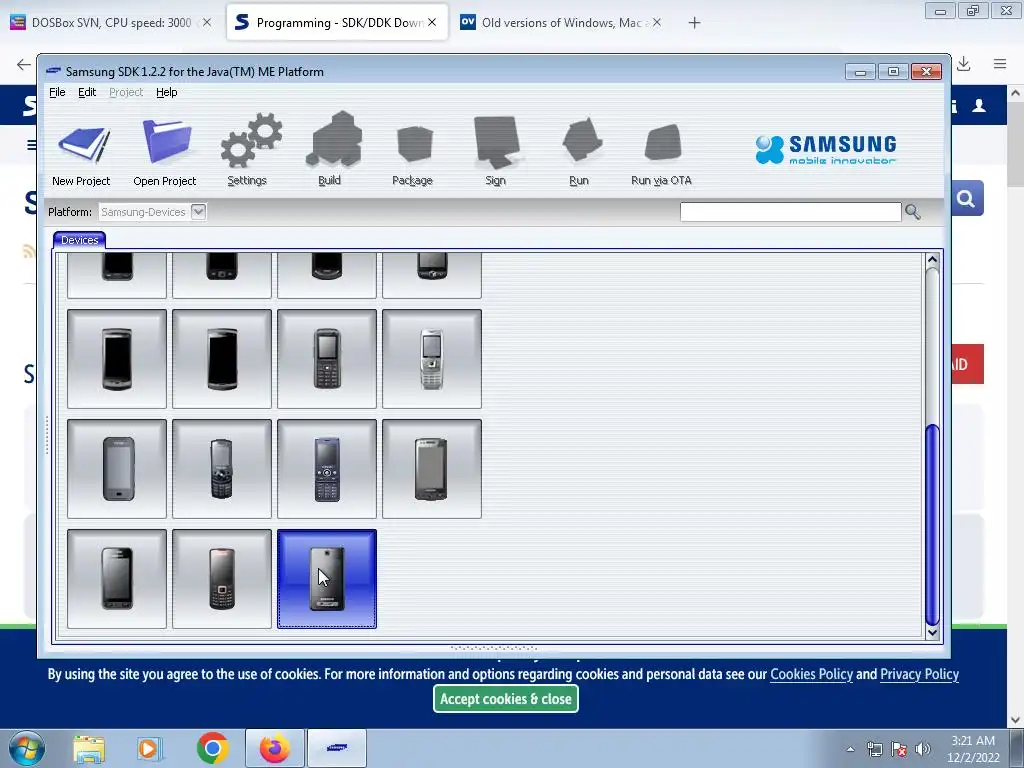
Task: Click the Package toolbar icon
Action: click(415, 144)
